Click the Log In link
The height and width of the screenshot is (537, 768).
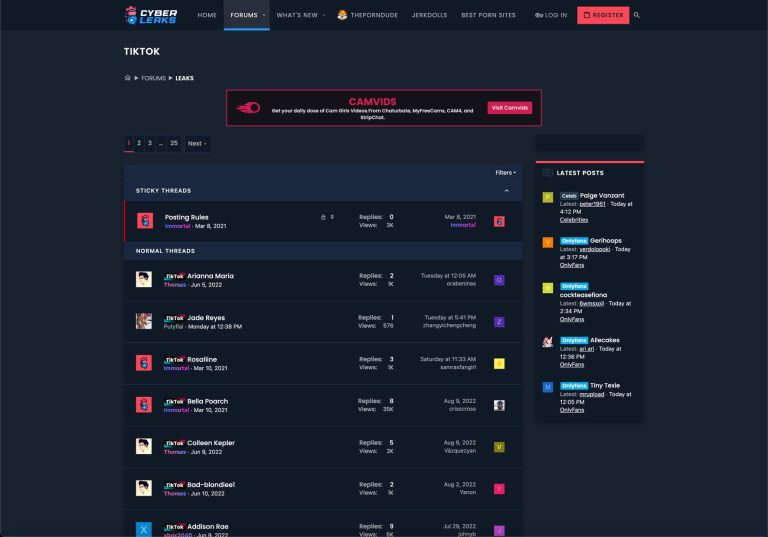(551, 15)
